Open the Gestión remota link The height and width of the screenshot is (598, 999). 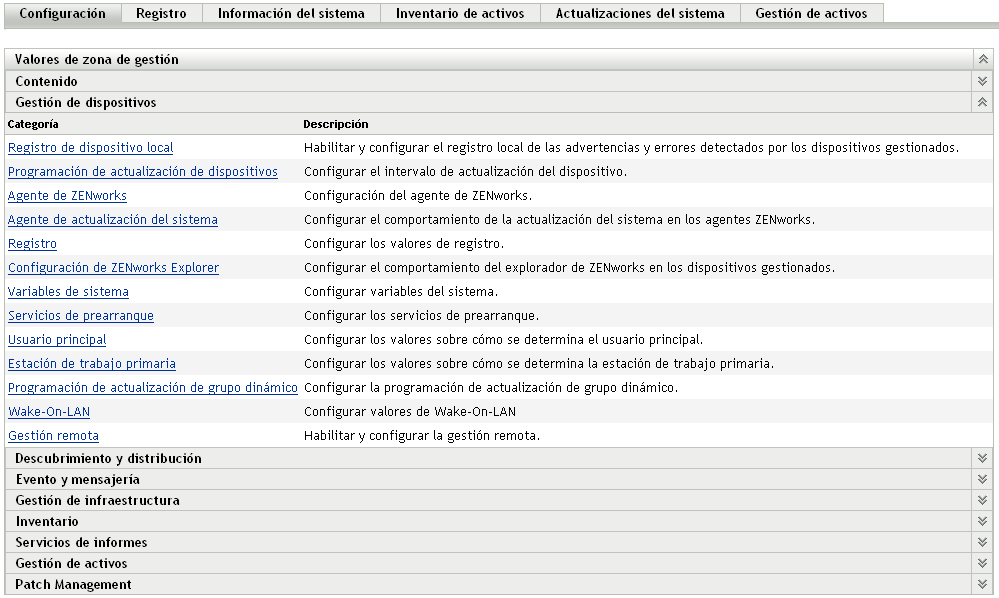pyautogui.click(x=54, y=436)
